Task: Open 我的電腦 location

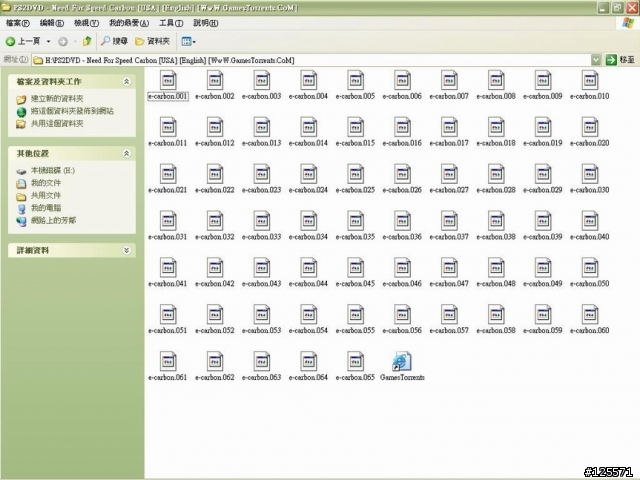Action: click(46, 208)
